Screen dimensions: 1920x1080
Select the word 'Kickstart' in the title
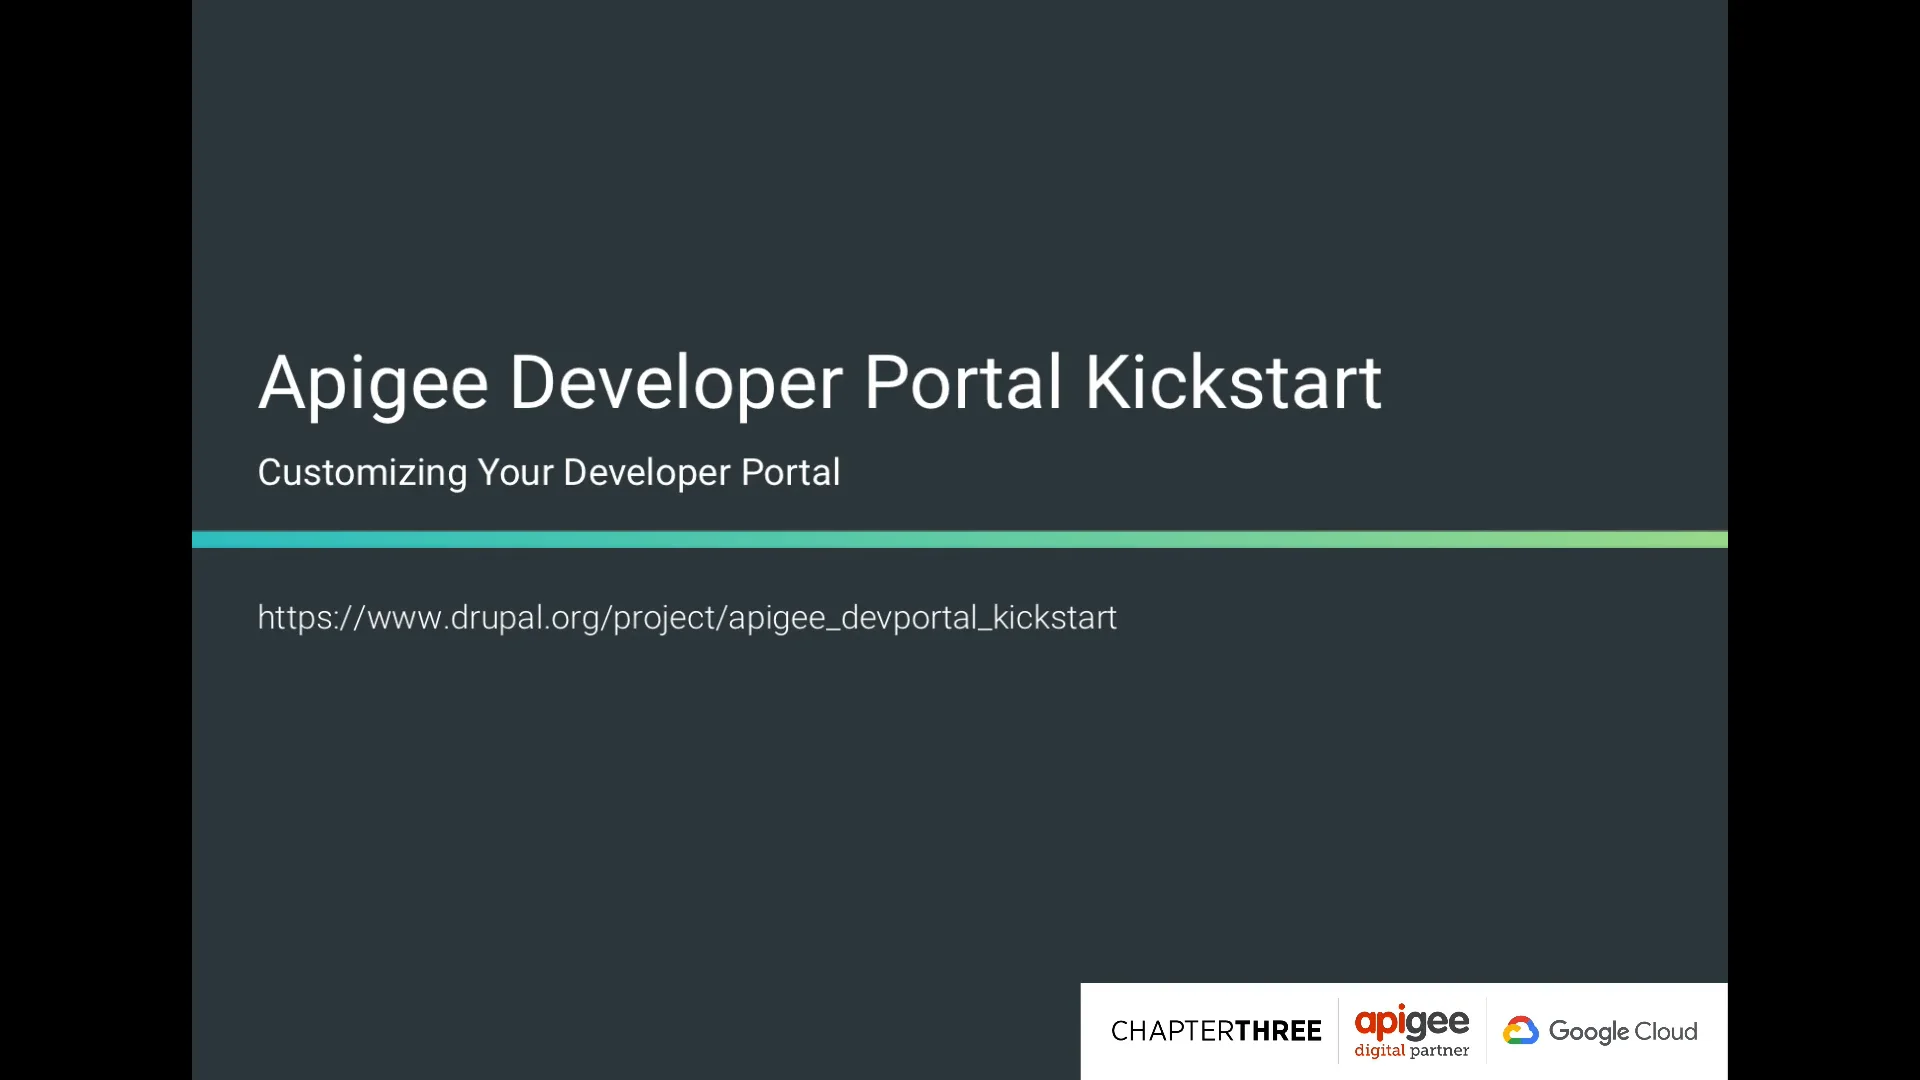pos(1232,383)
